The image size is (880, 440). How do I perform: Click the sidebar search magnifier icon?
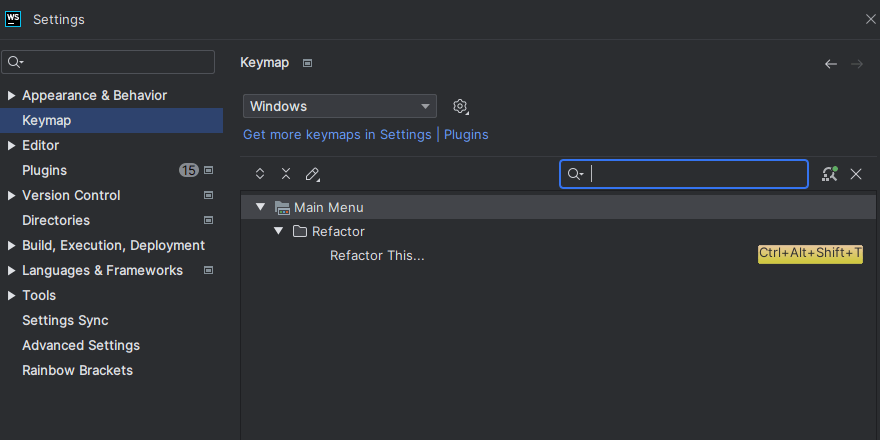click(x=15, y=62)
